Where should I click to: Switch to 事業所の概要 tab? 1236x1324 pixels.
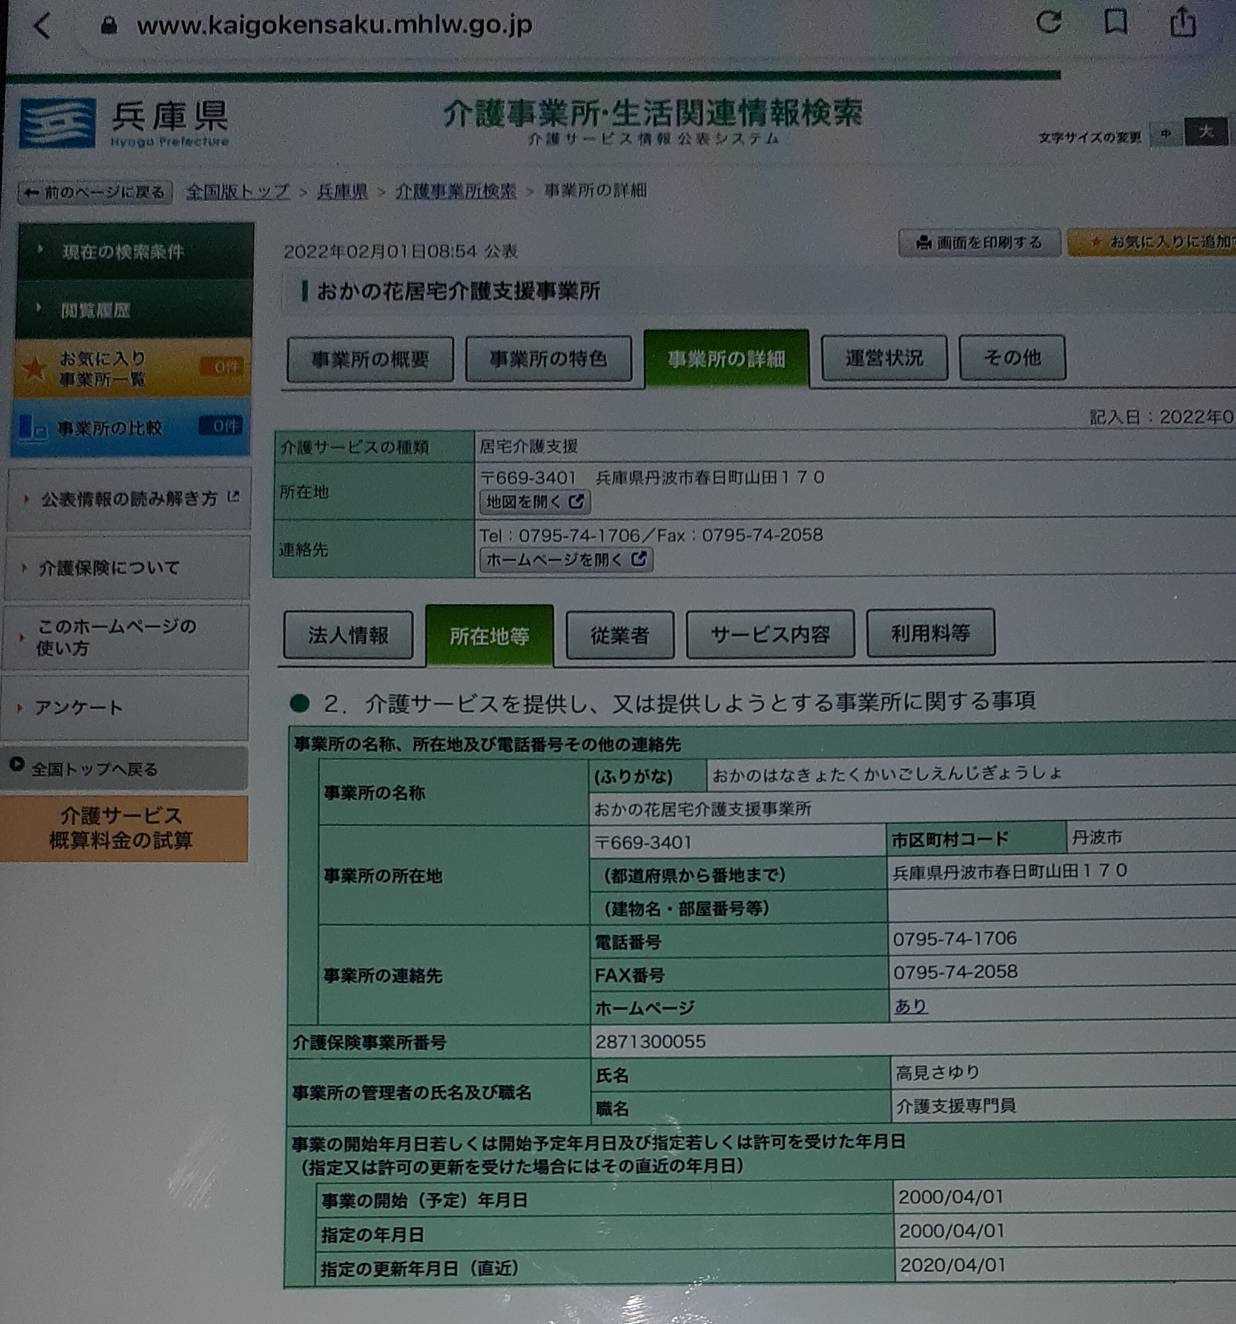tap(370, 359)
